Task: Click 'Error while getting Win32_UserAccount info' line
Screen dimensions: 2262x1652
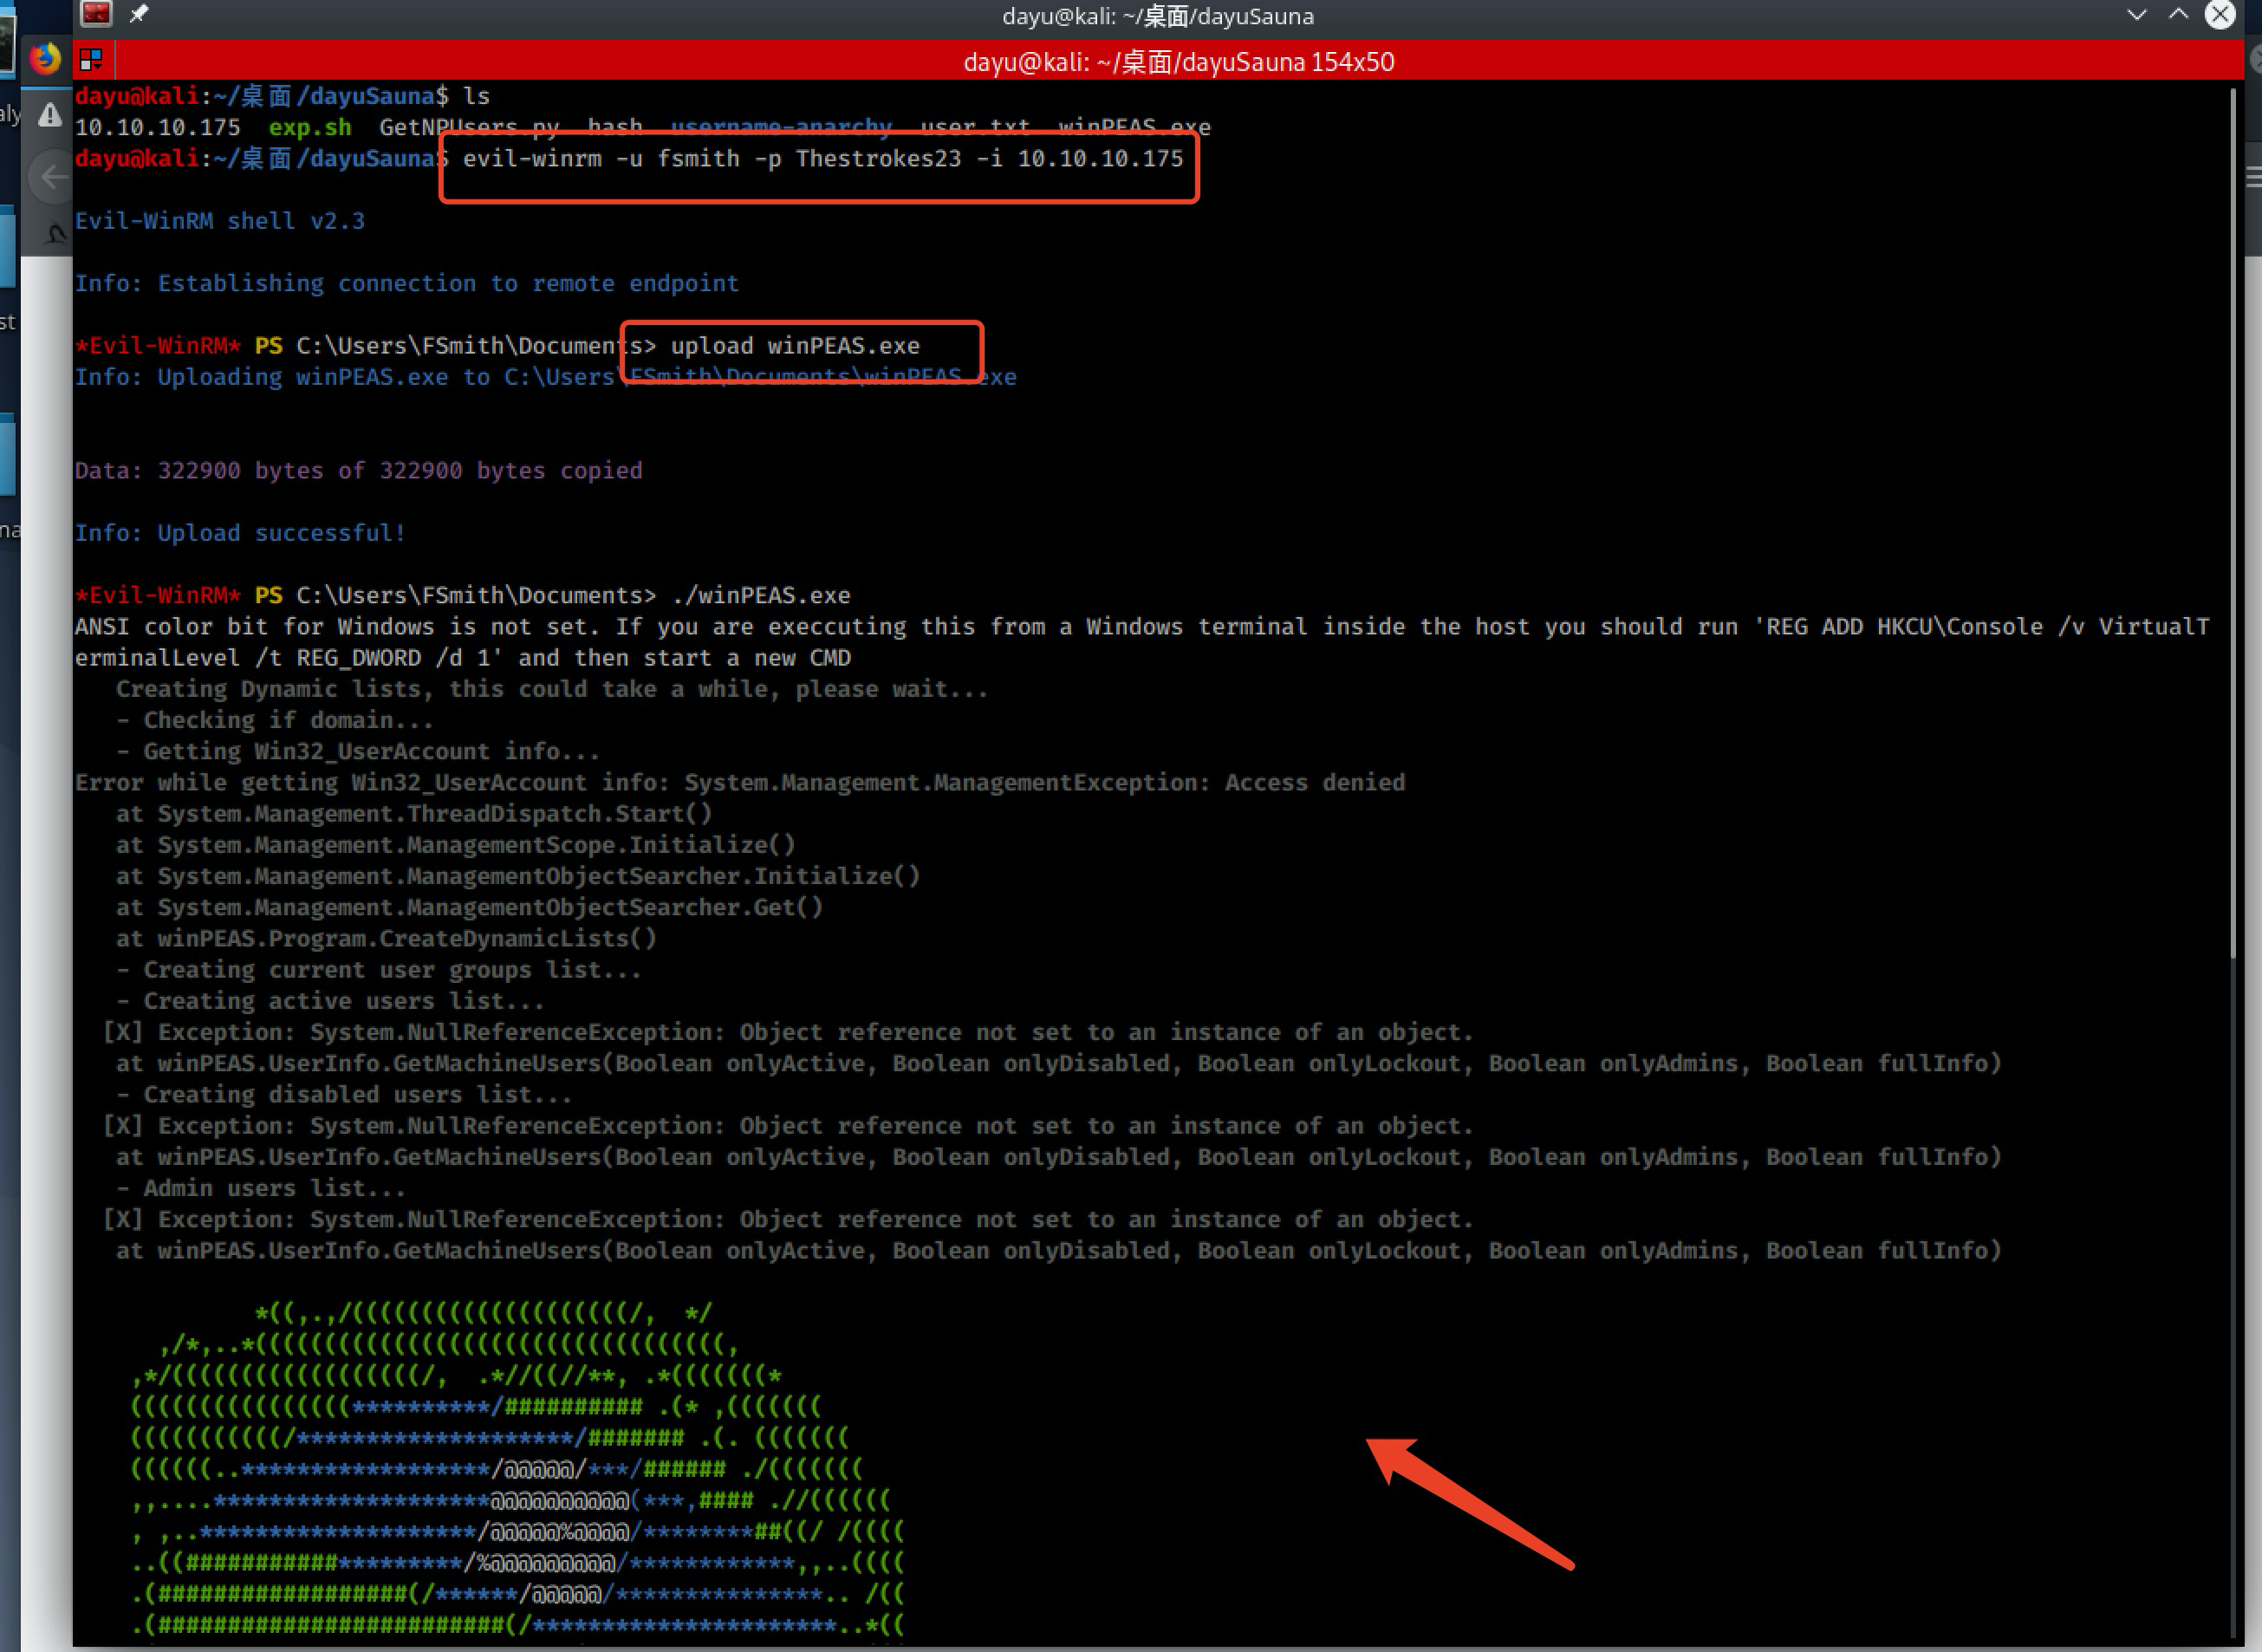Action: (x=740, y=782)
